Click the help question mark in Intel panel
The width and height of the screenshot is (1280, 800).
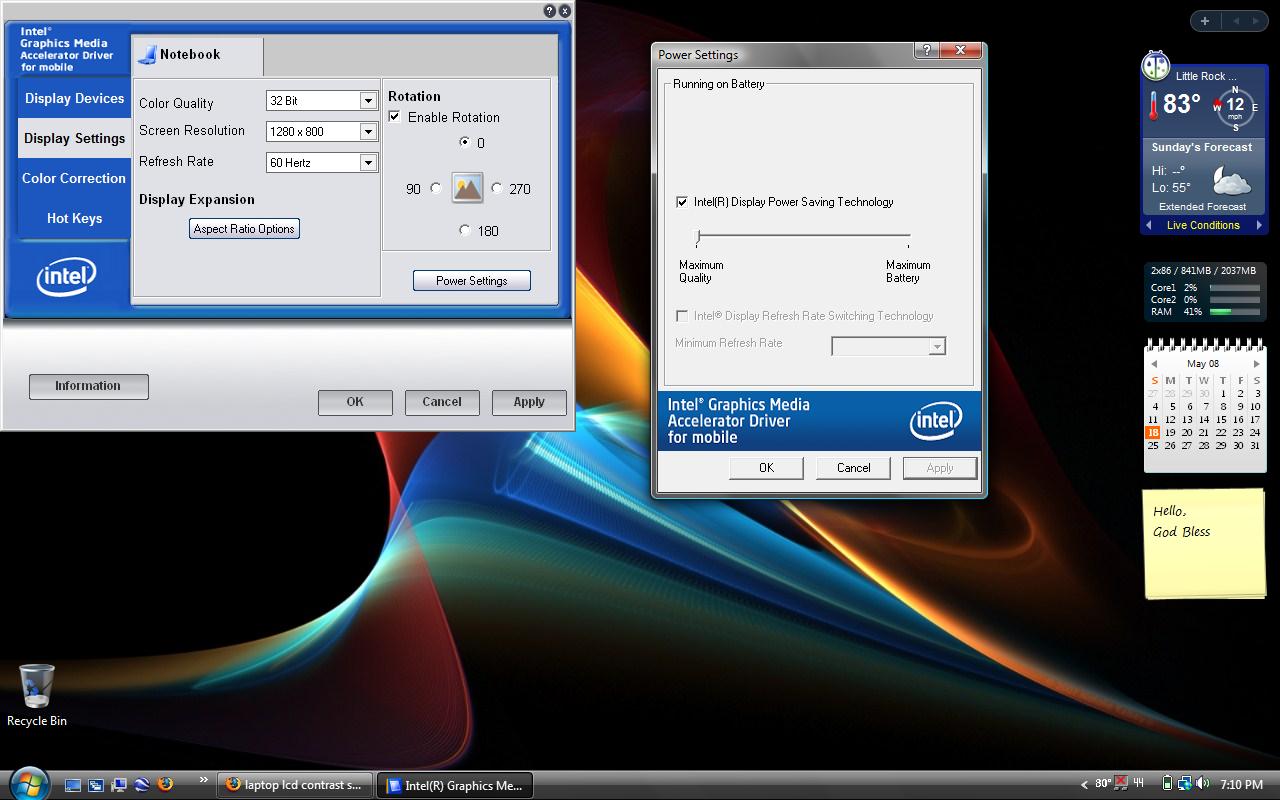pyautogui.click(x=549, y=11)
